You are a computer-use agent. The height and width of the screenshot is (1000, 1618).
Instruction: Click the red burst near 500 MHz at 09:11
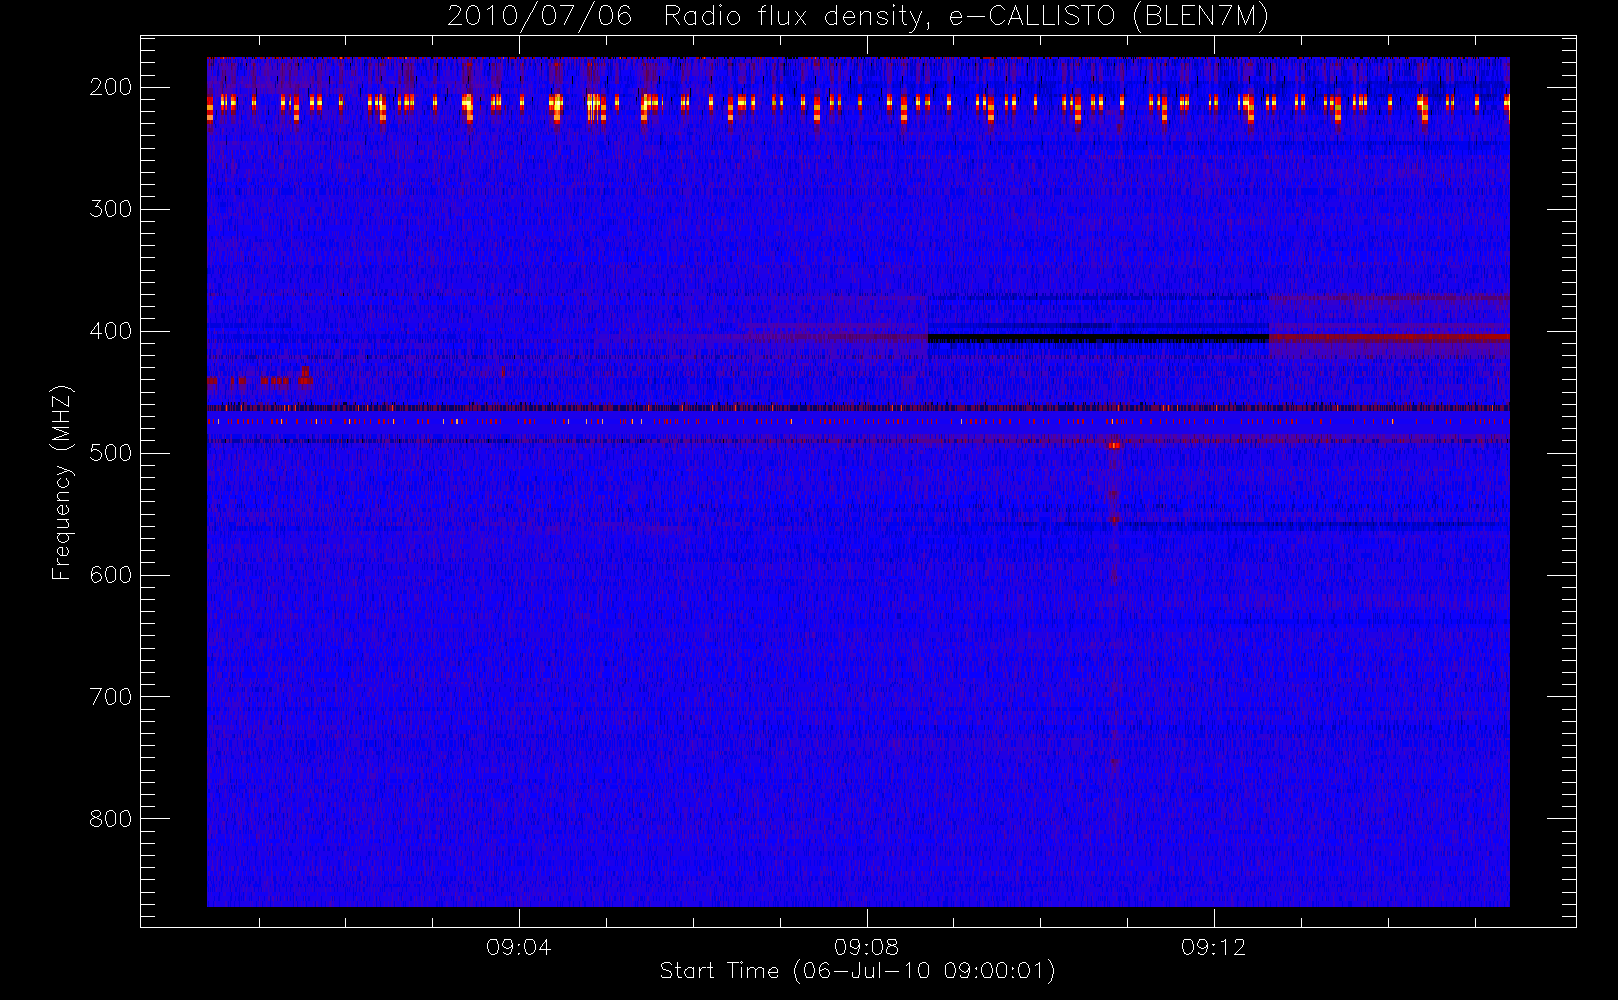tap(1114, 445)
